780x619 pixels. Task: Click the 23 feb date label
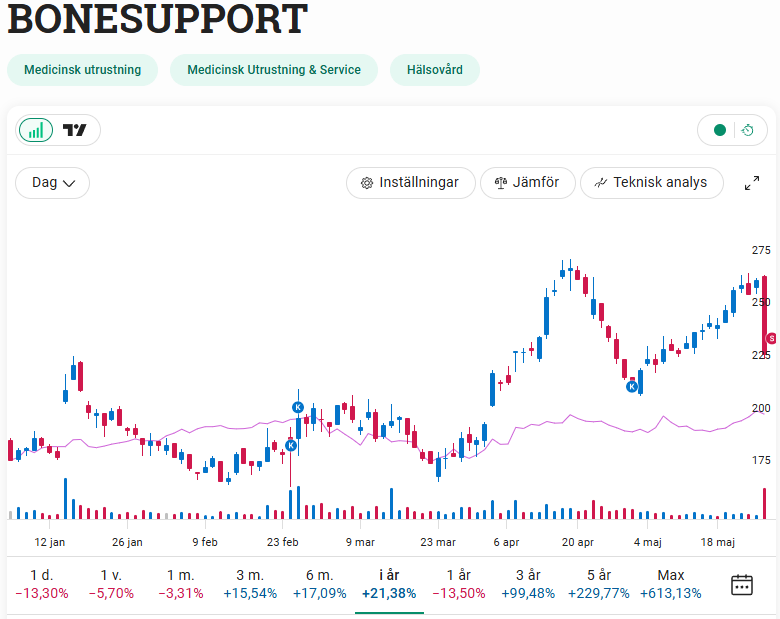pos(283,542)
